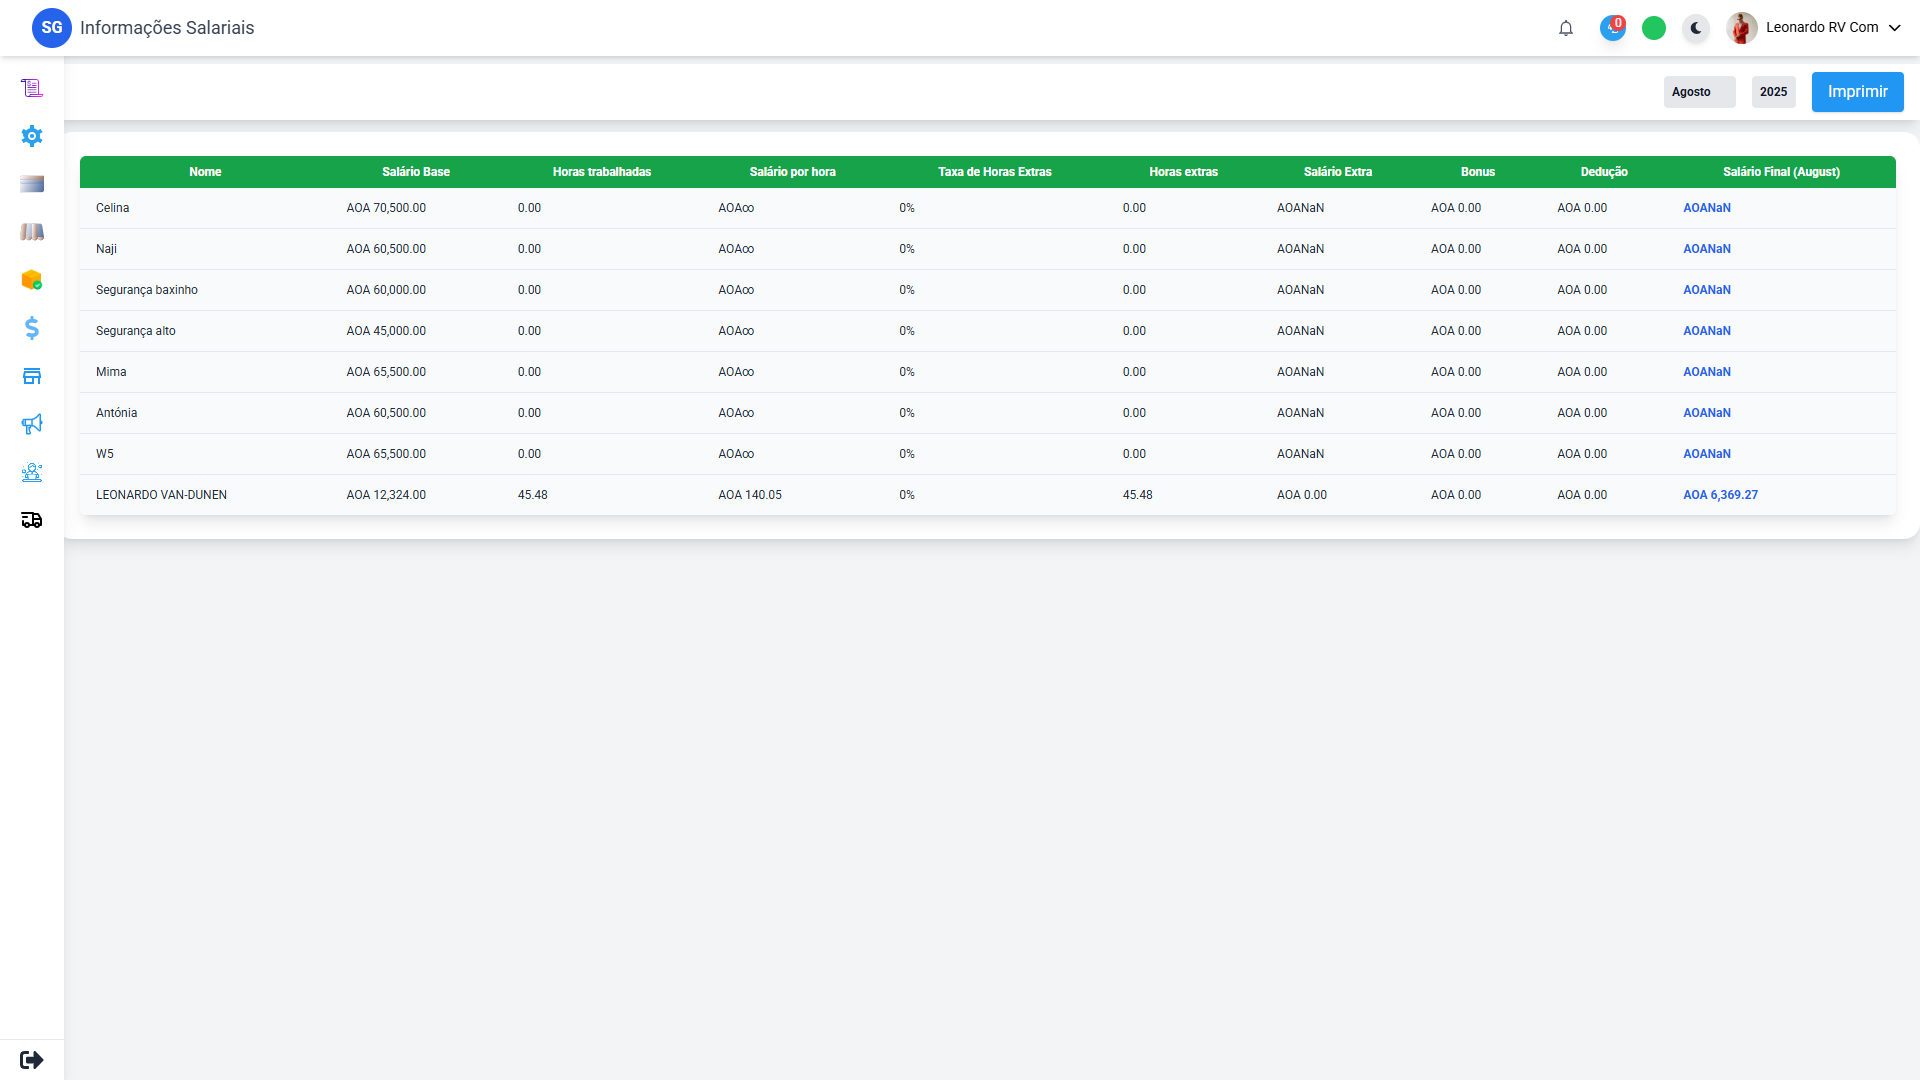This screenshot has height=1080, width=1920.
Task: Open the Agosto month selector
Action: [1699, 92]
